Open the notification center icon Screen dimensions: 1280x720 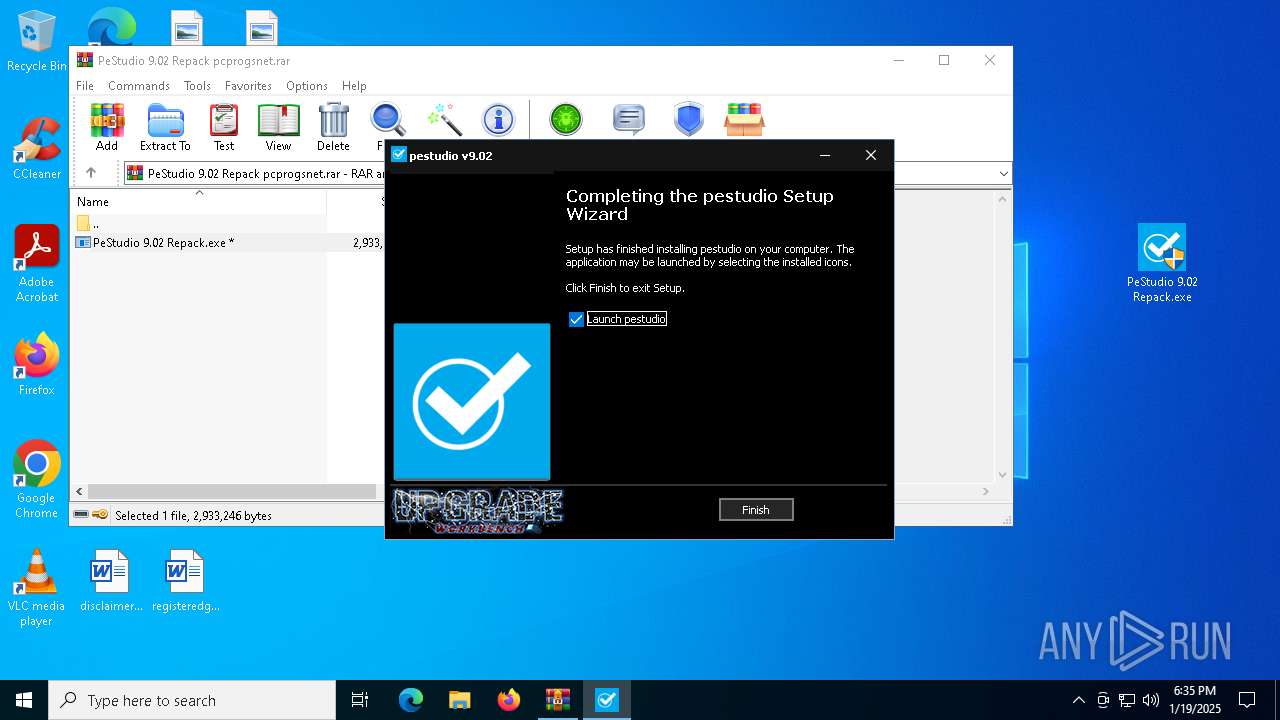coord(1247,700)
